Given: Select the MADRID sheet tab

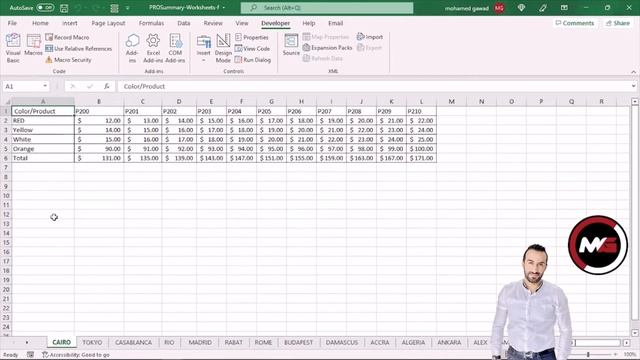Looking at the screenshot, I should click(x=200, y=342).
